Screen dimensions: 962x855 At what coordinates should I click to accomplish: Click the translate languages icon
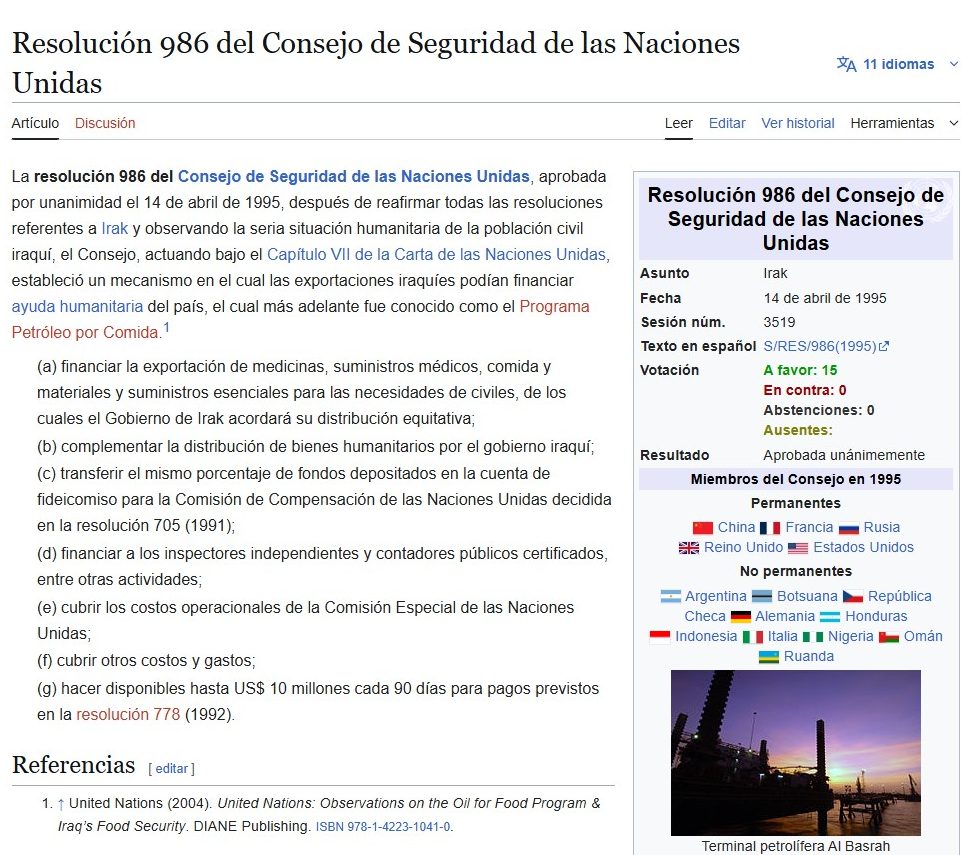coord(846,65)
